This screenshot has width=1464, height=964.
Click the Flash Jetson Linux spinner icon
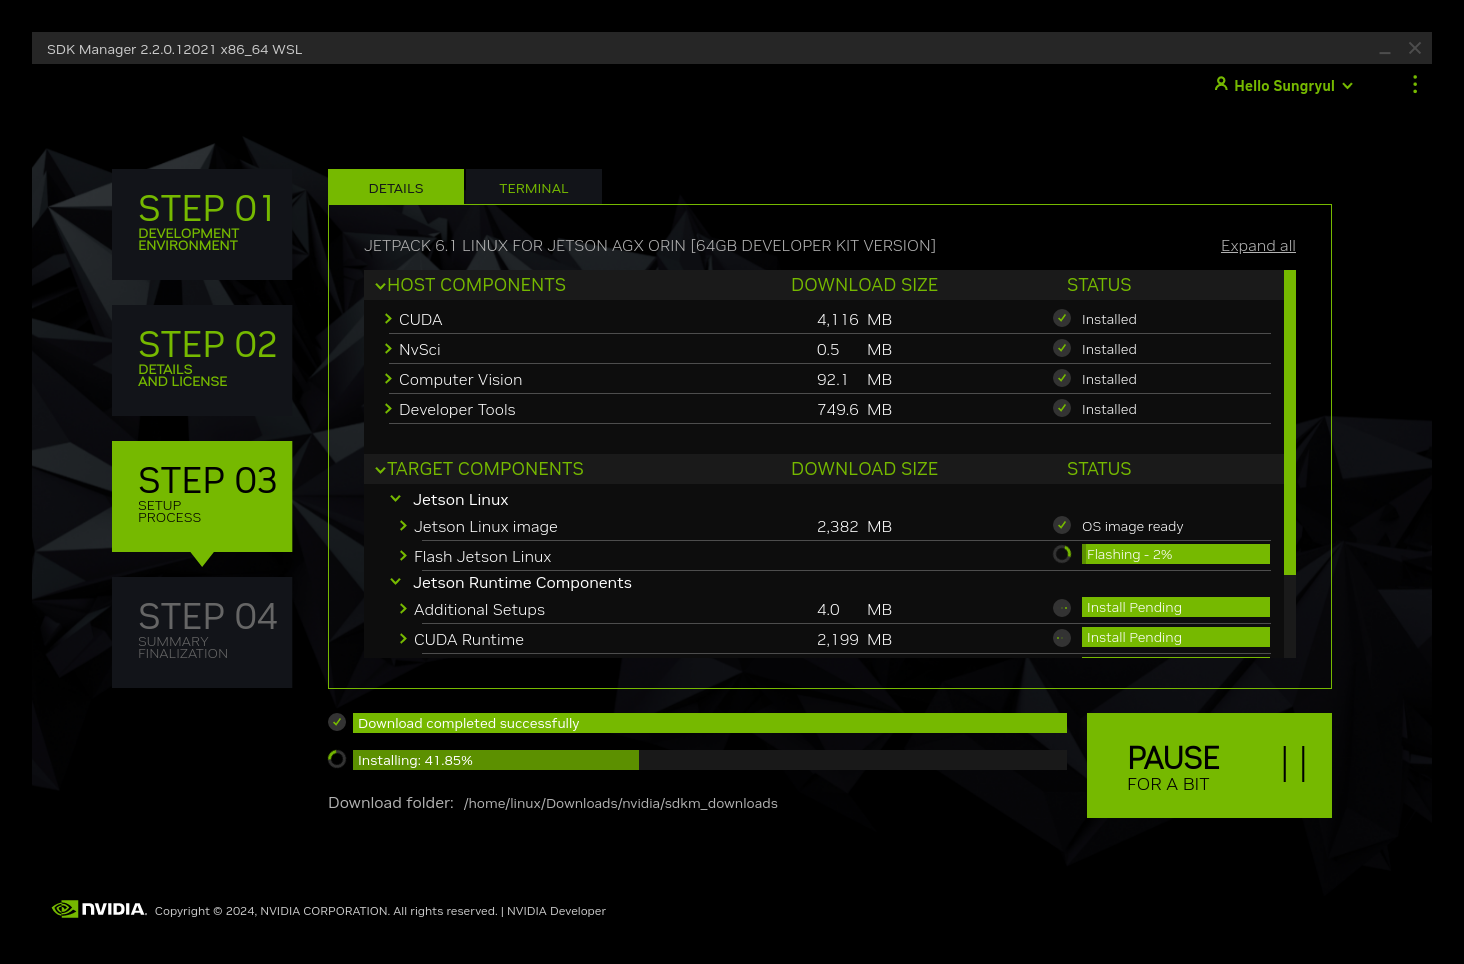click(1062, 554)
